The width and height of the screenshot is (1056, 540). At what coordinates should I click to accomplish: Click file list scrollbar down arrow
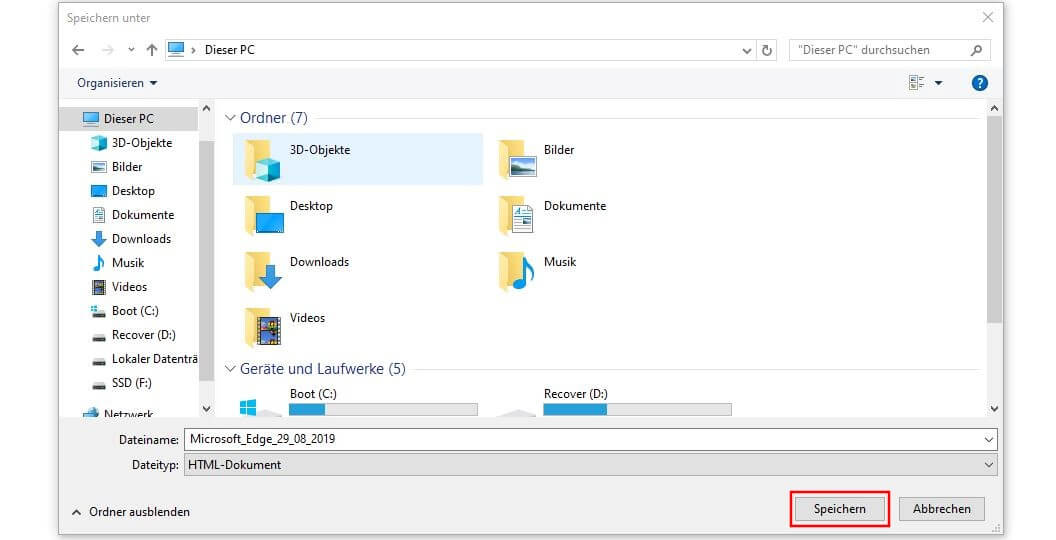tap(994, 408)
